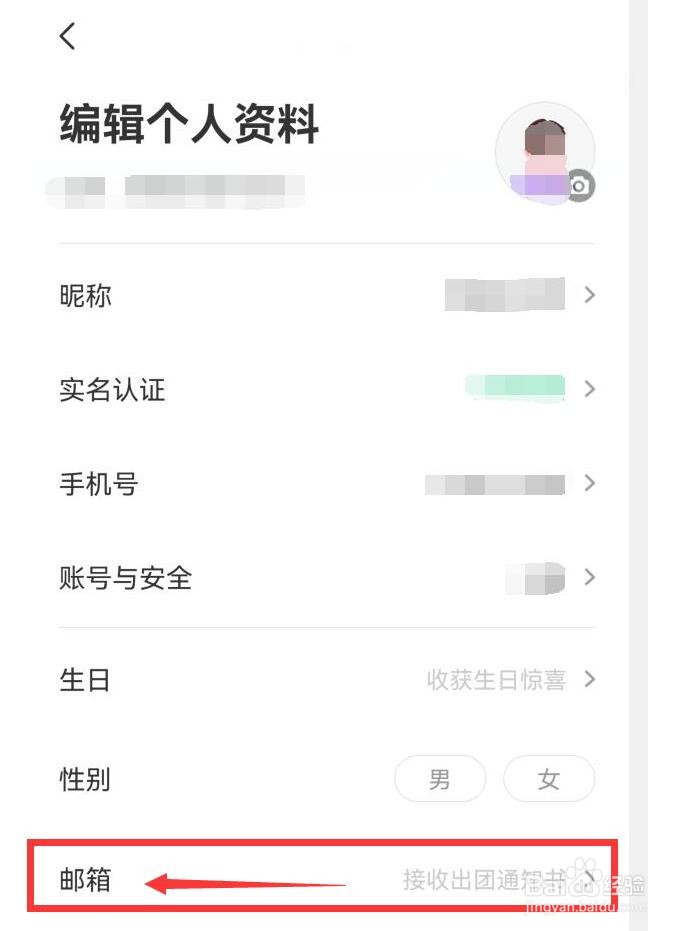
Task: Tap the 生日 row chevron
Action: (x=590, y=679)
